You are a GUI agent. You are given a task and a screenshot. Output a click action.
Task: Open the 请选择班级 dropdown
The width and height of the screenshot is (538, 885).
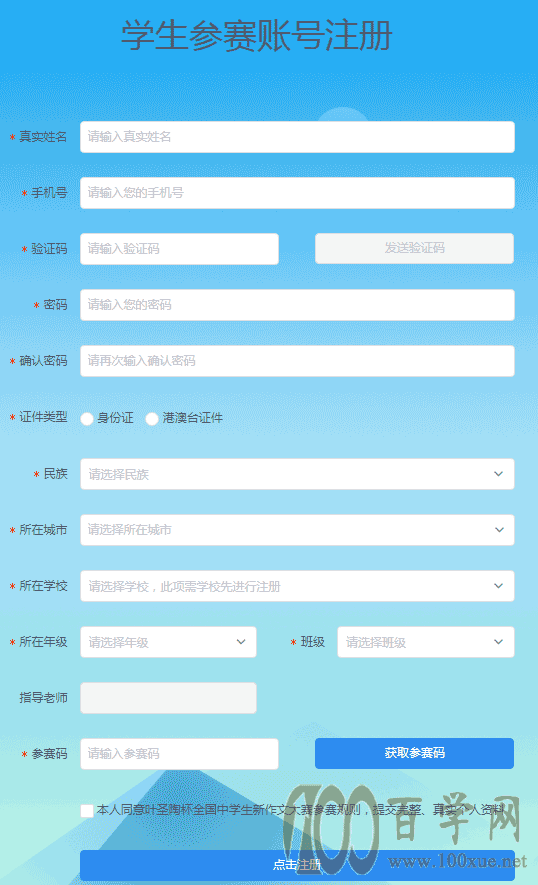coord(426,642)
